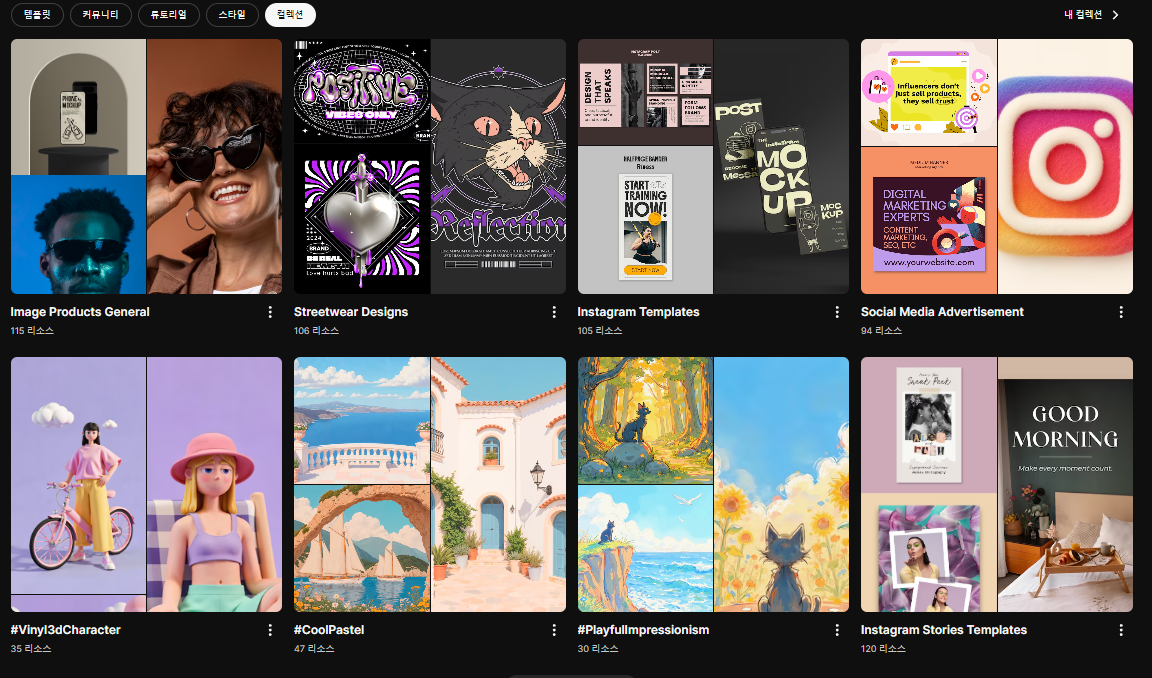Click the 94 리소스 count text
Image resolution: width=1152 pixels, height=678 pixels.
[881, 331]
